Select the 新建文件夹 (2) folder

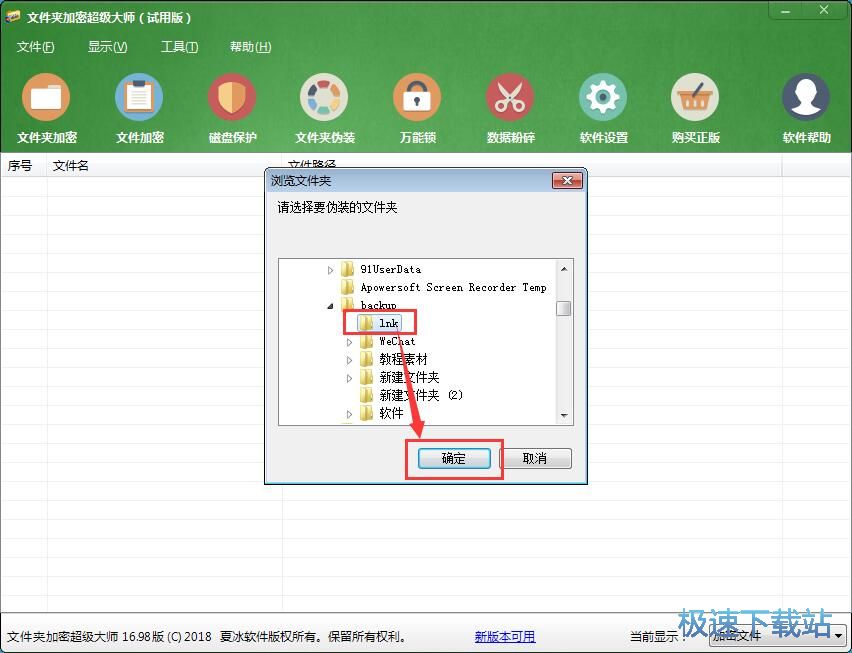pos(412,395)
